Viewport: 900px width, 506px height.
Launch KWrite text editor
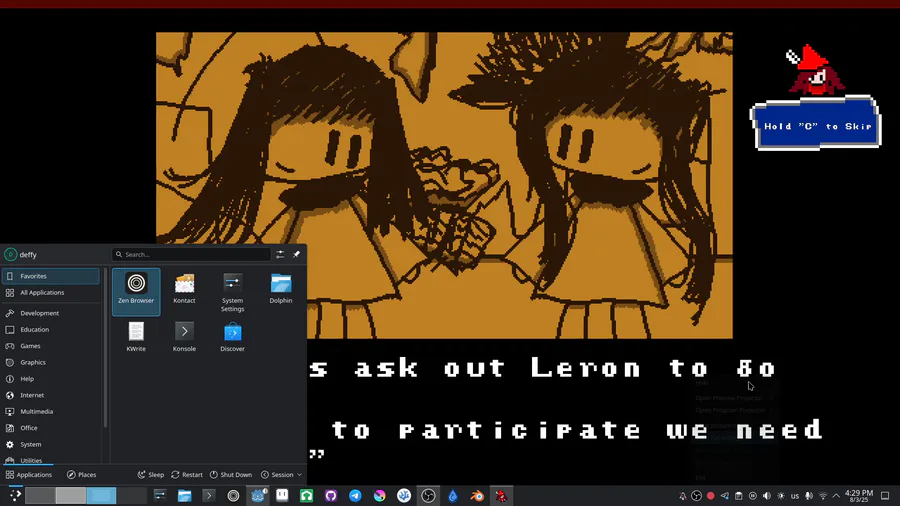pyautogui.click(x=136, y=337)
